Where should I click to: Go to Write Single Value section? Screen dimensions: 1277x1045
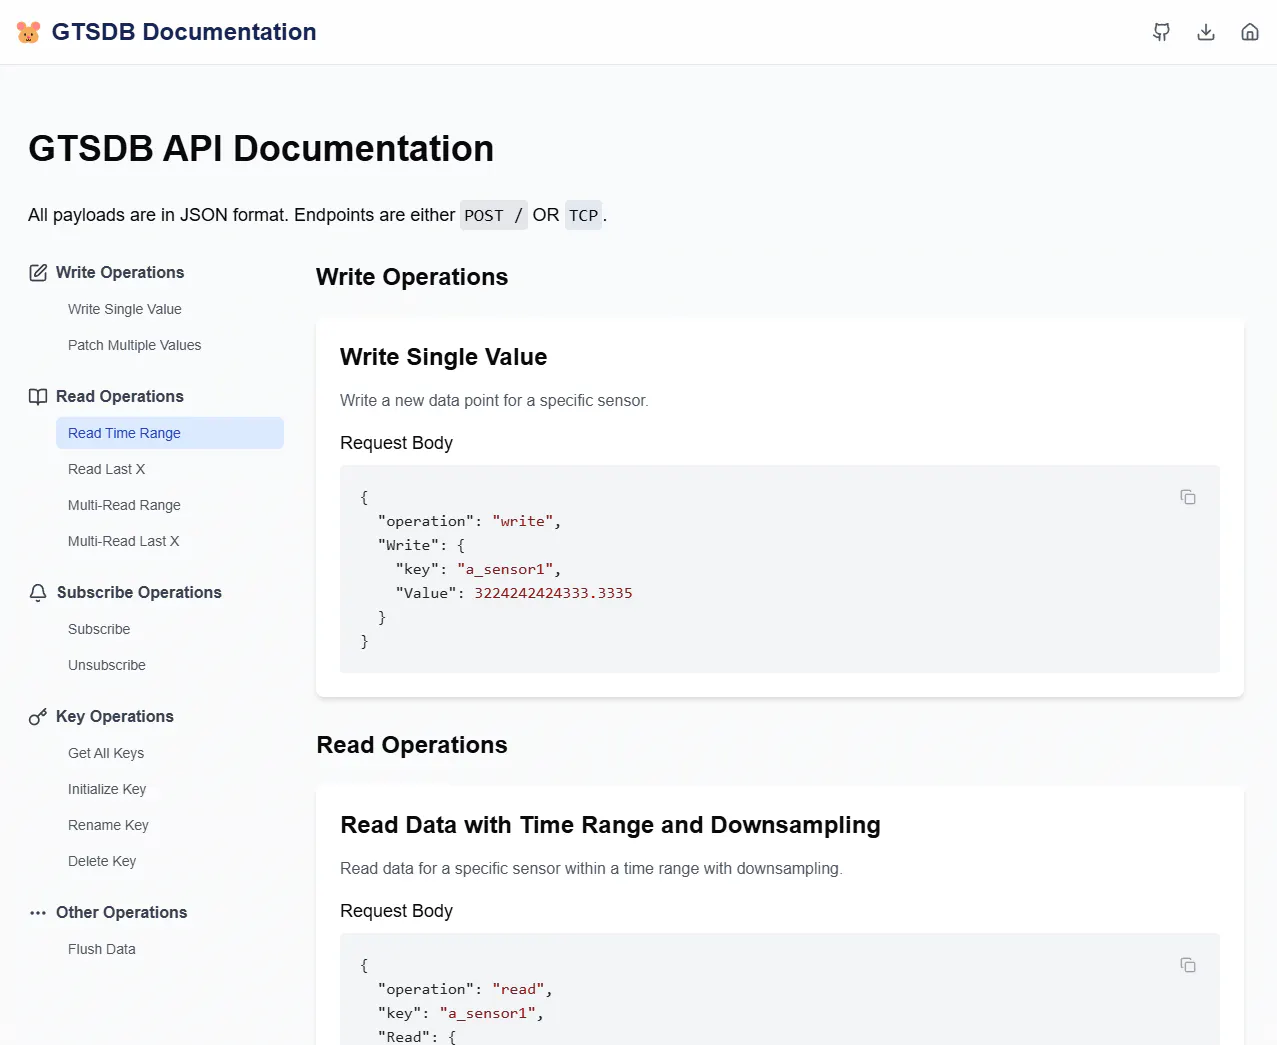click(x=125, y=309)
